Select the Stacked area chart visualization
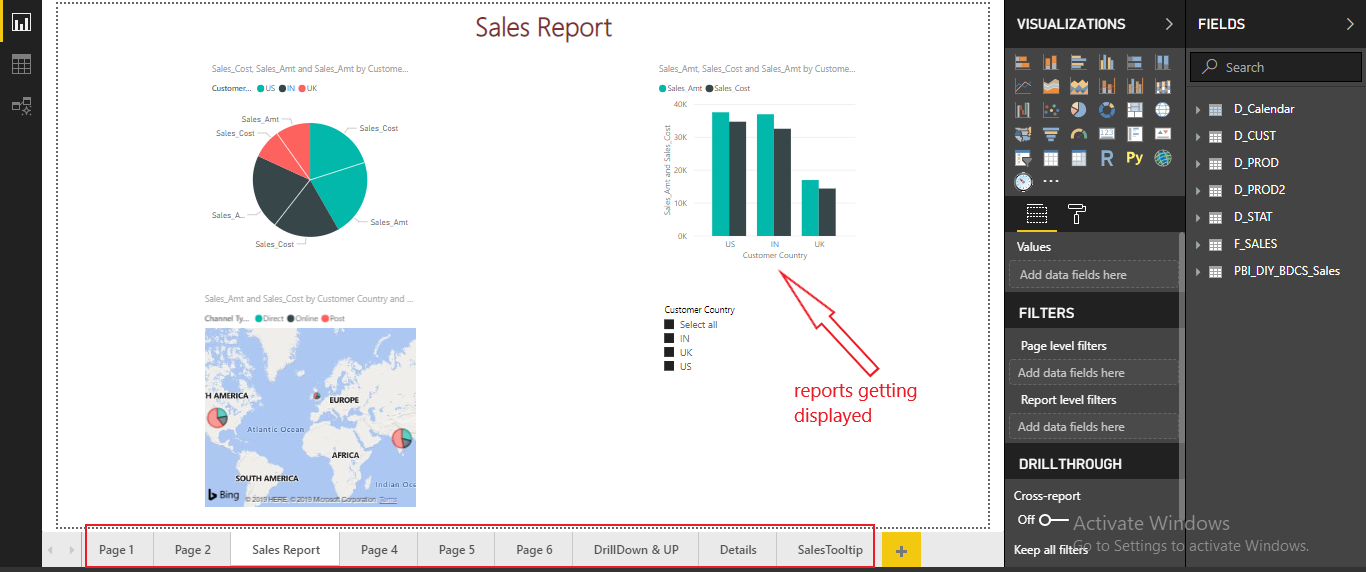The image size is (1366, 572). point(1079,86)
